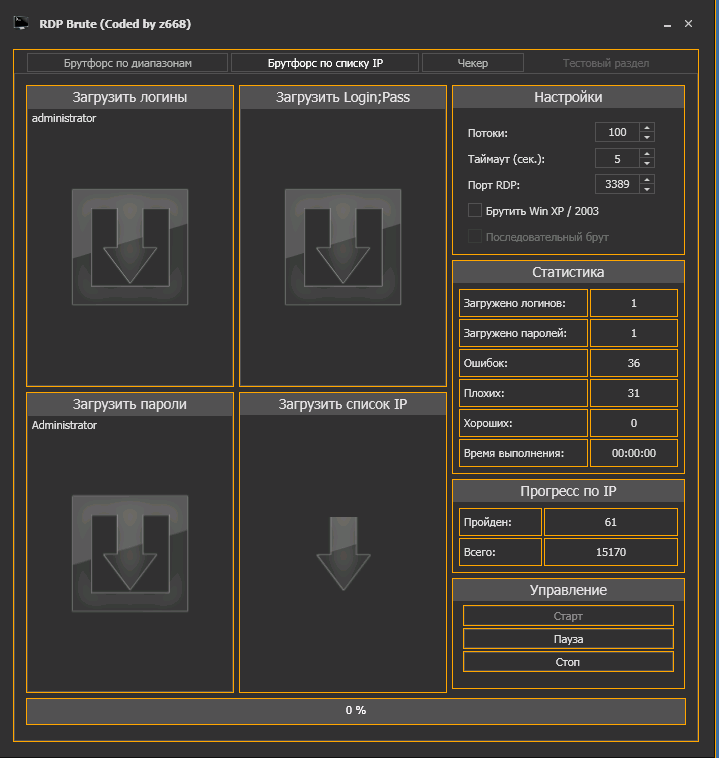Toggle the Последовательный брут checkbox

pyautogui.click(x=475, y=237)
